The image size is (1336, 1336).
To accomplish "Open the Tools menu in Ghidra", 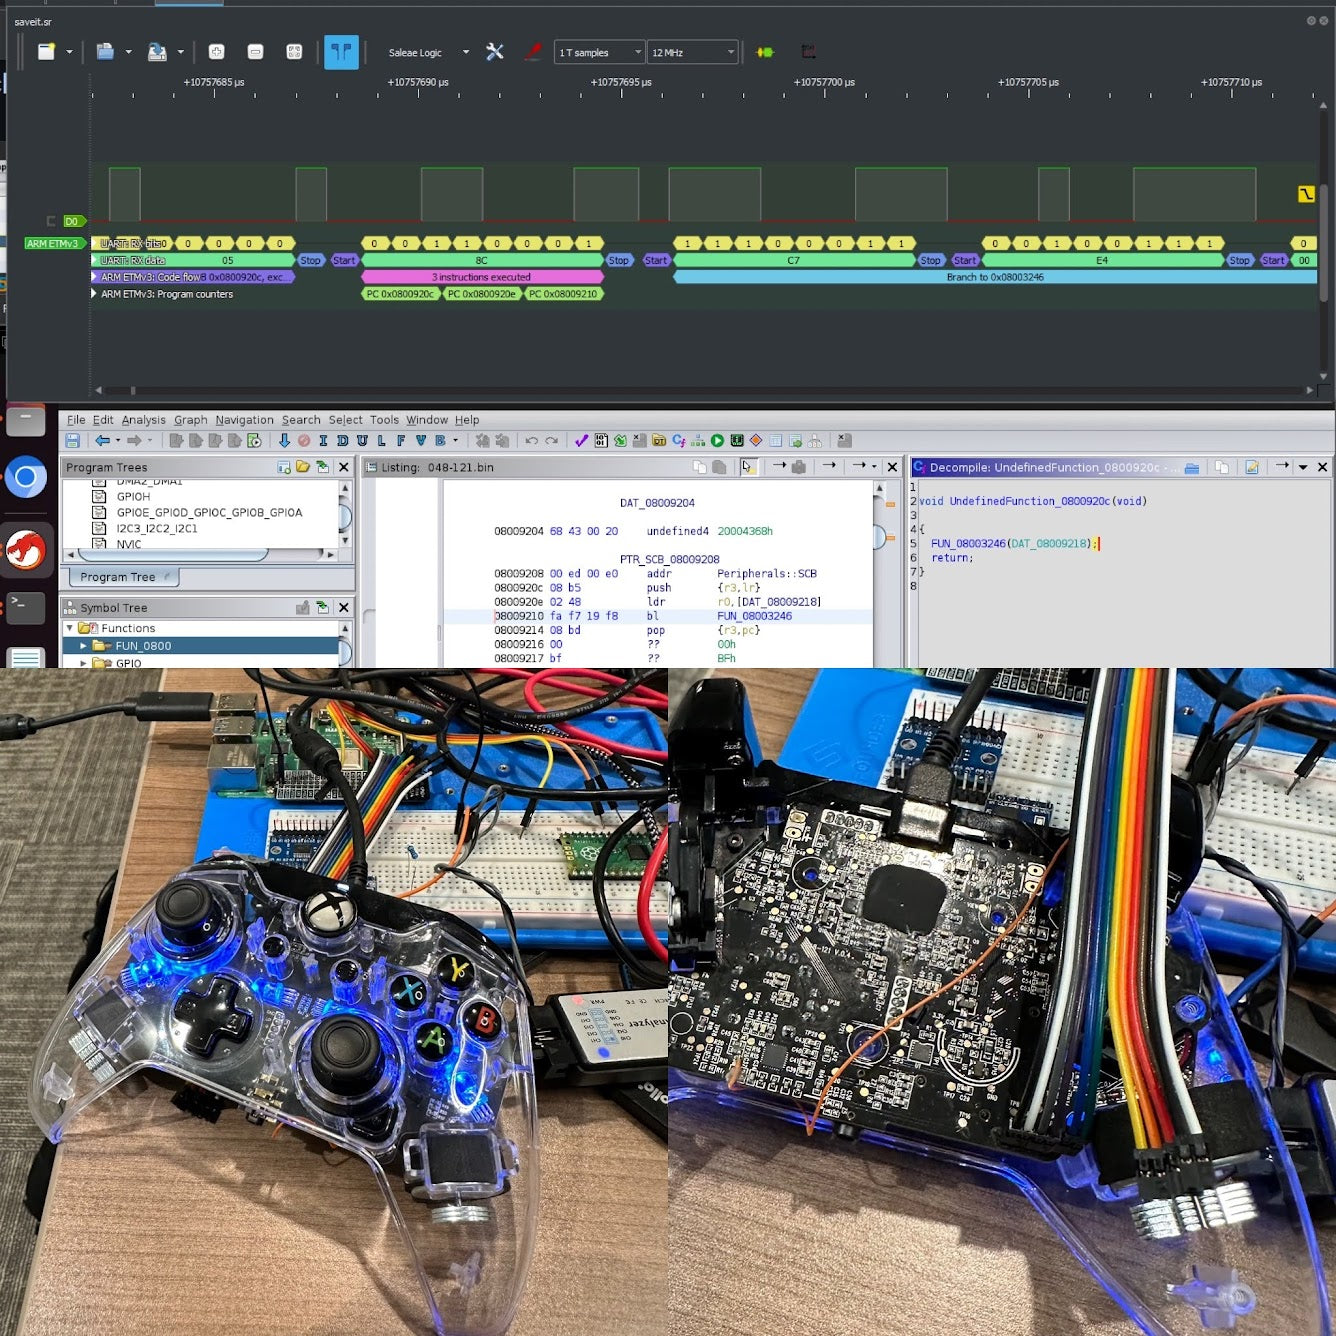I will coord(384,420).
